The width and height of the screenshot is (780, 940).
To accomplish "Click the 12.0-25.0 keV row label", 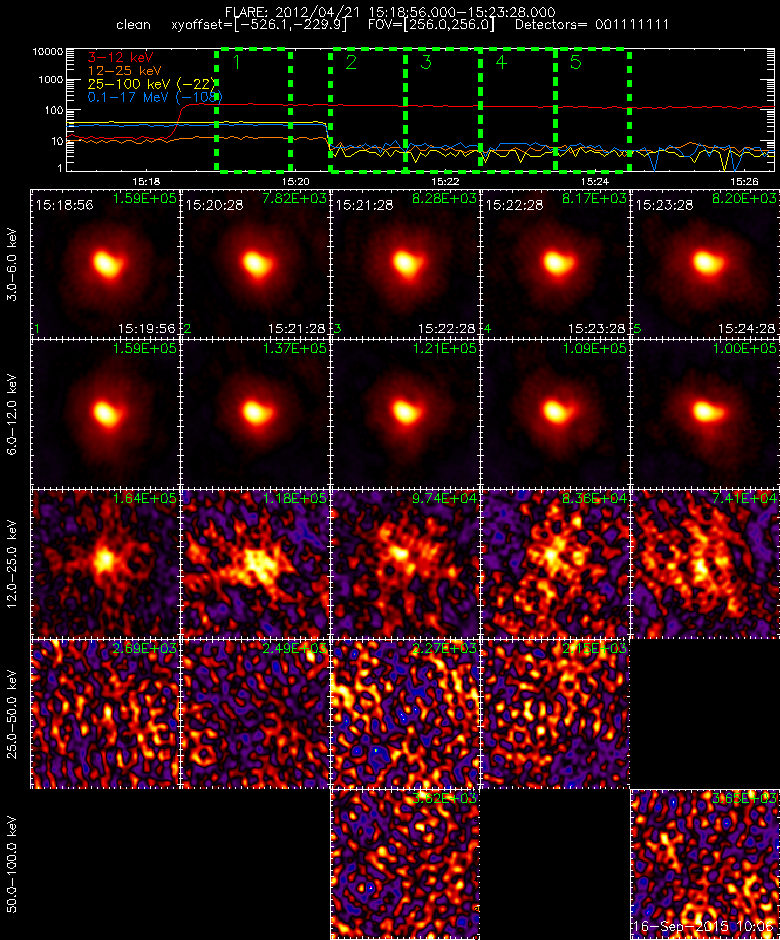I will (x=12, y=564).
